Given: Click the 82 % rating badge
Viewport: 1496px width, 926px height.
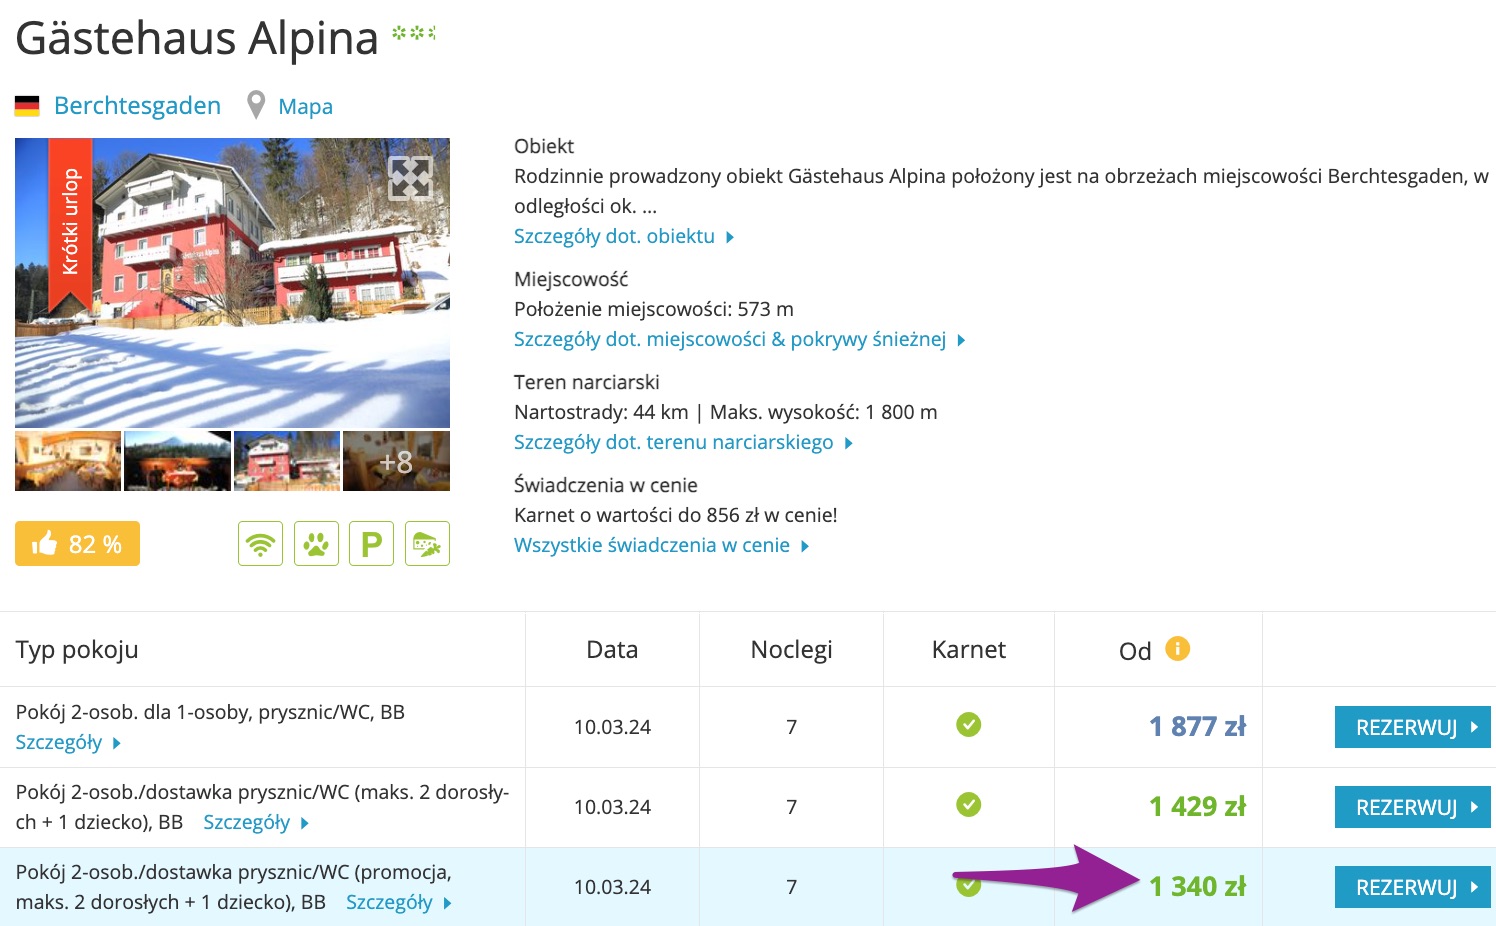Looking at the screenshot, I should pos(77,544).
